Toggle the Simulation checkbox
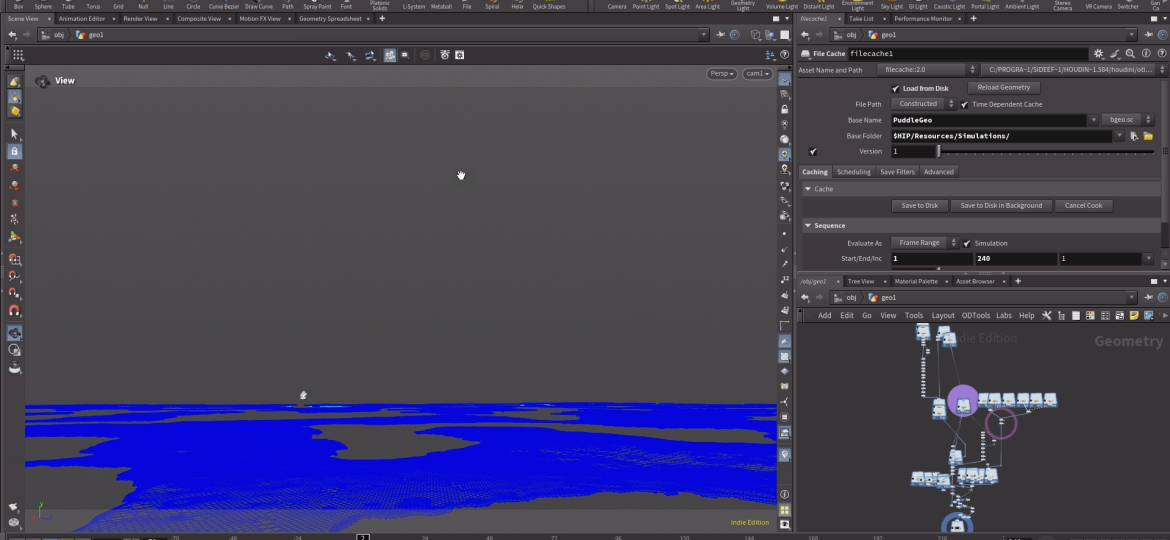 point(967,243)
